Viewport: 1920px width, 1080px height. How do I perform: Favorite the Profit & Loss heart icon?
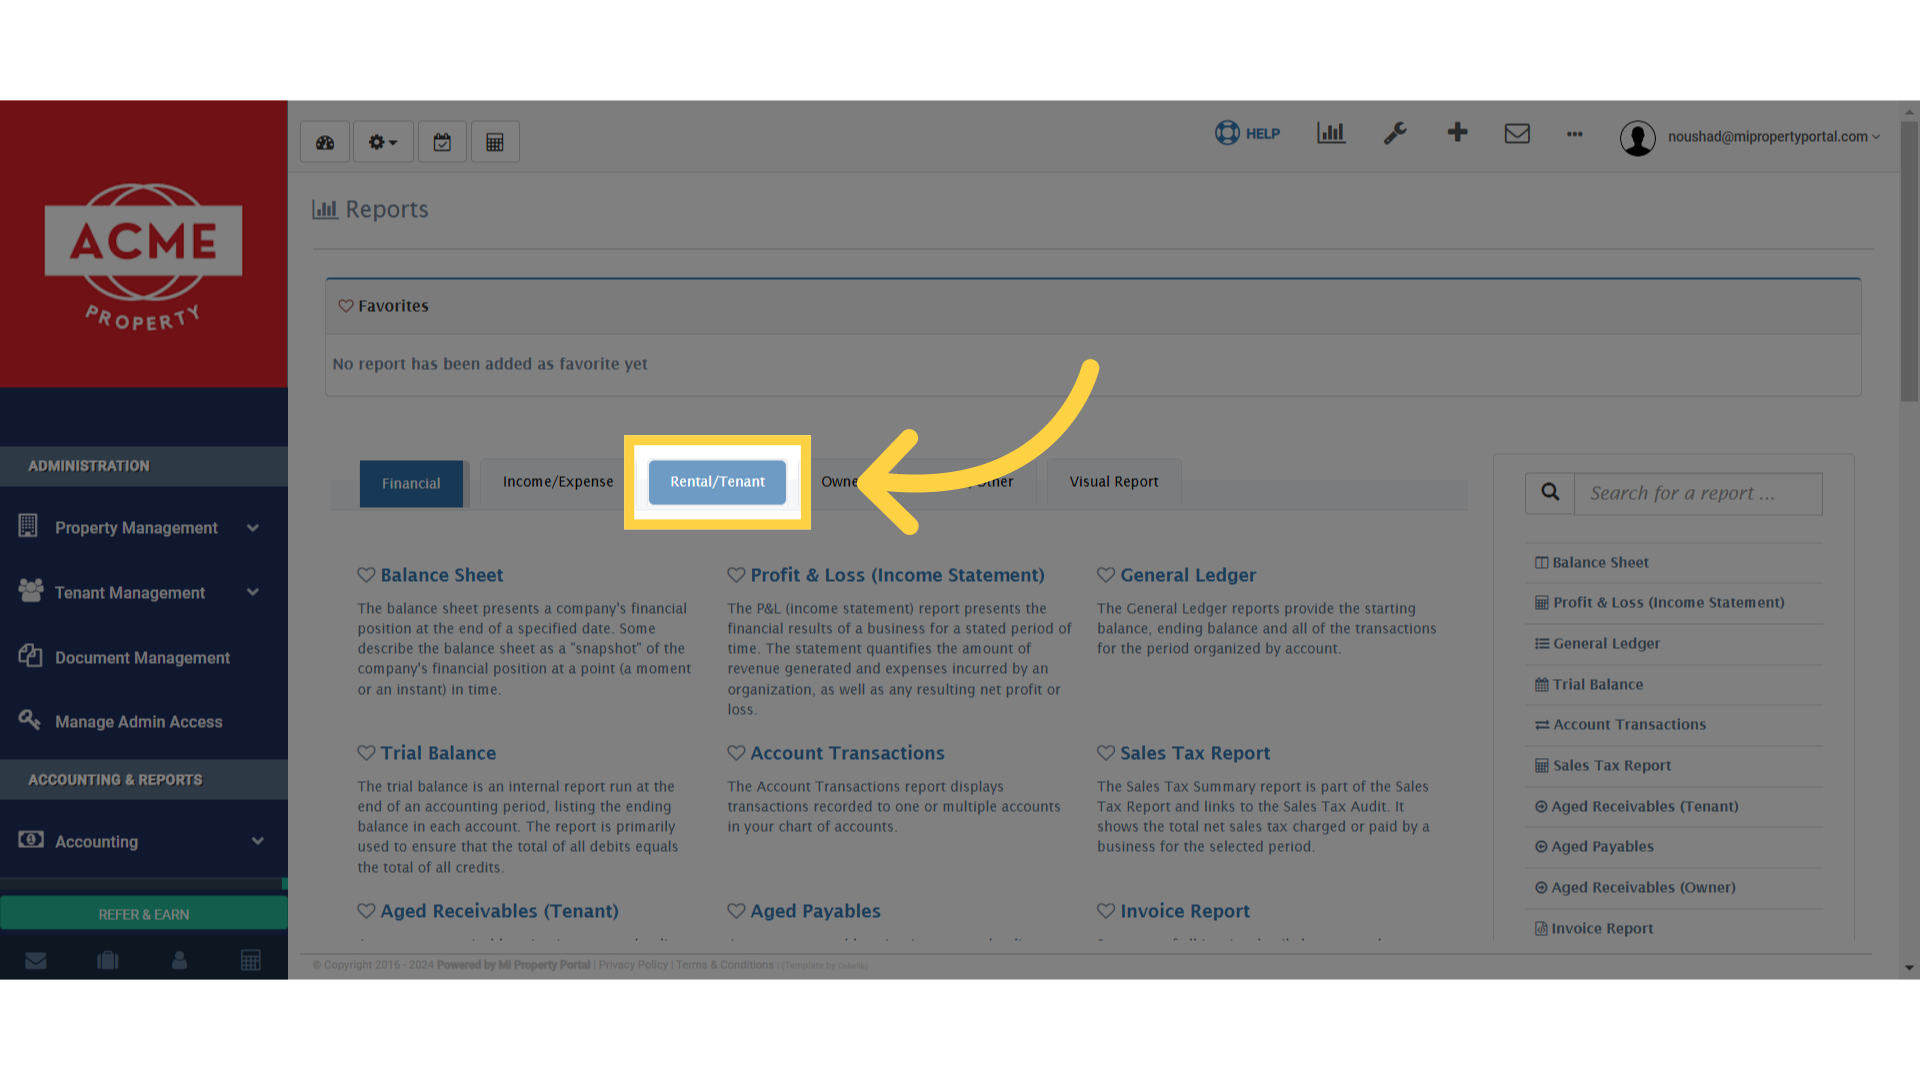click(736, 575)
